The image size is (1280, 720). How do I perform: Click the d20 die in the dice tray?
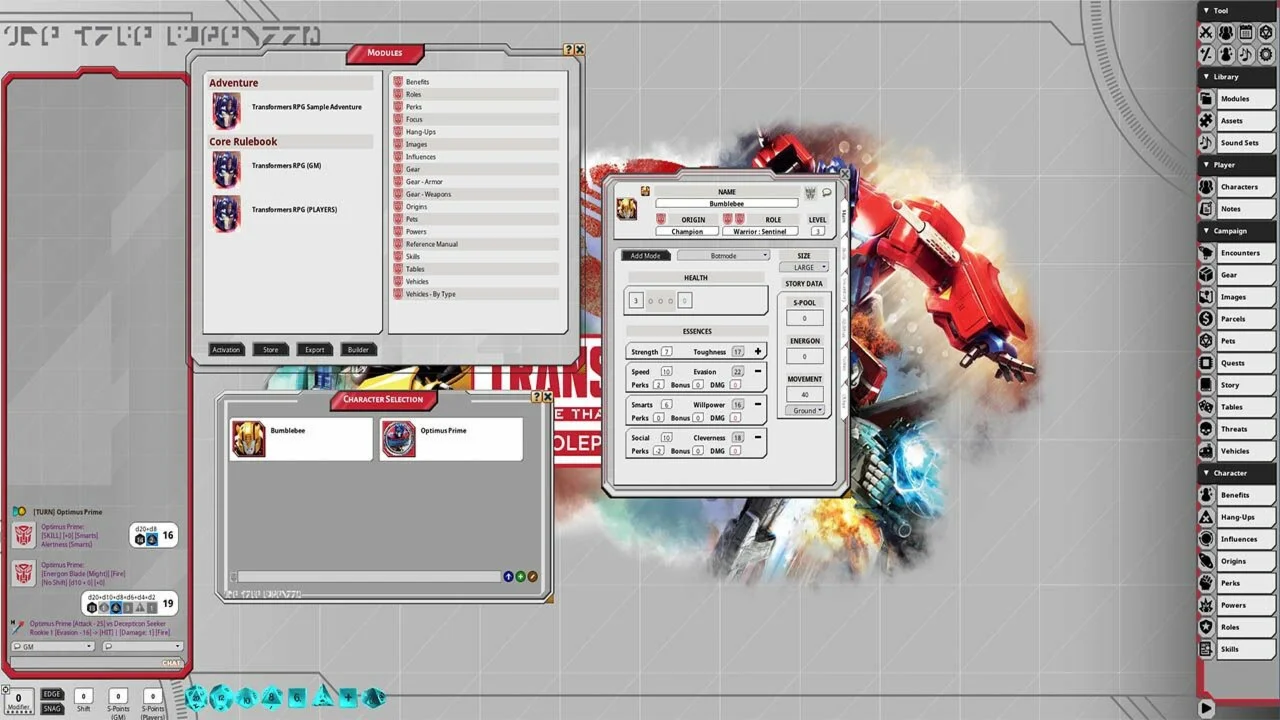point(197,697)
